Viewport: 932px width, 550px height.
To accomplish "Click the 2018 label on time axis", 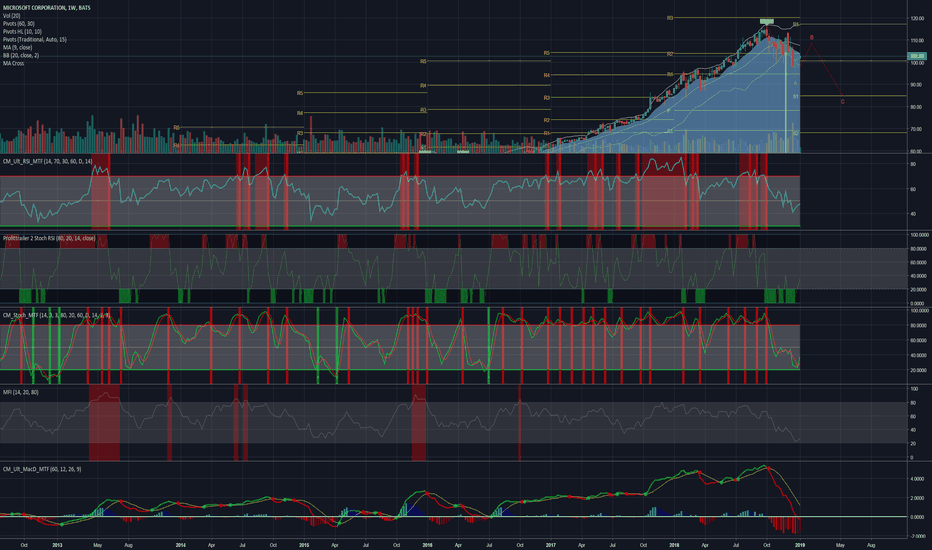I will [x=674, y=545].
